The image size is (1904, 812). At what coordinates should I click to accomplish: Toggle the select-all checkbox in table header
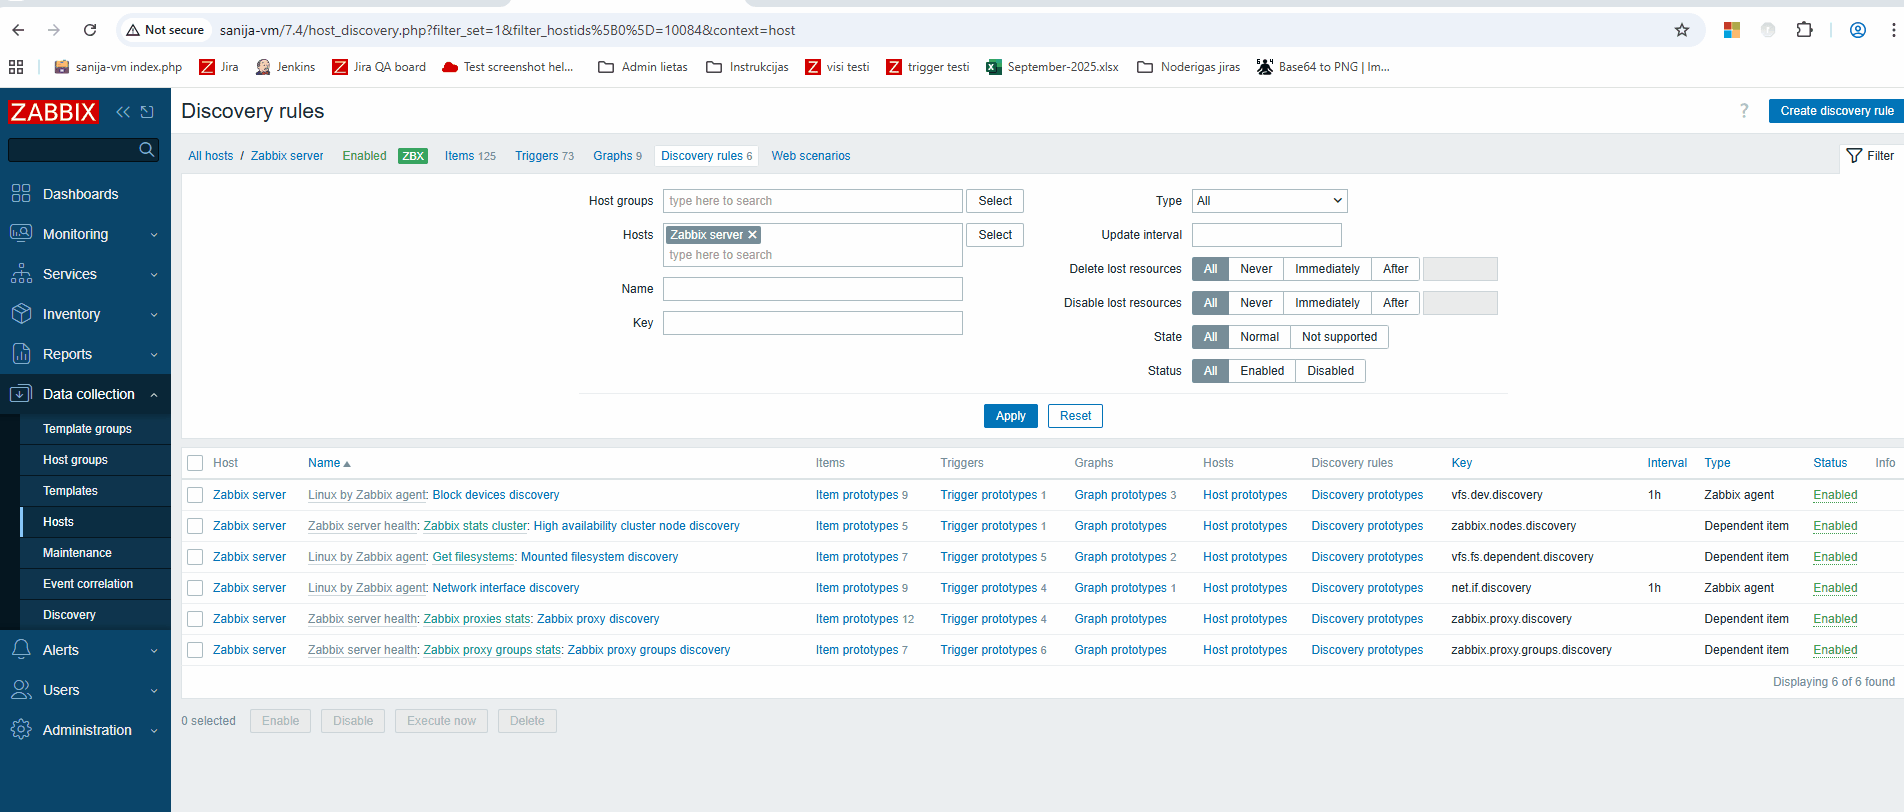point(195,463)
